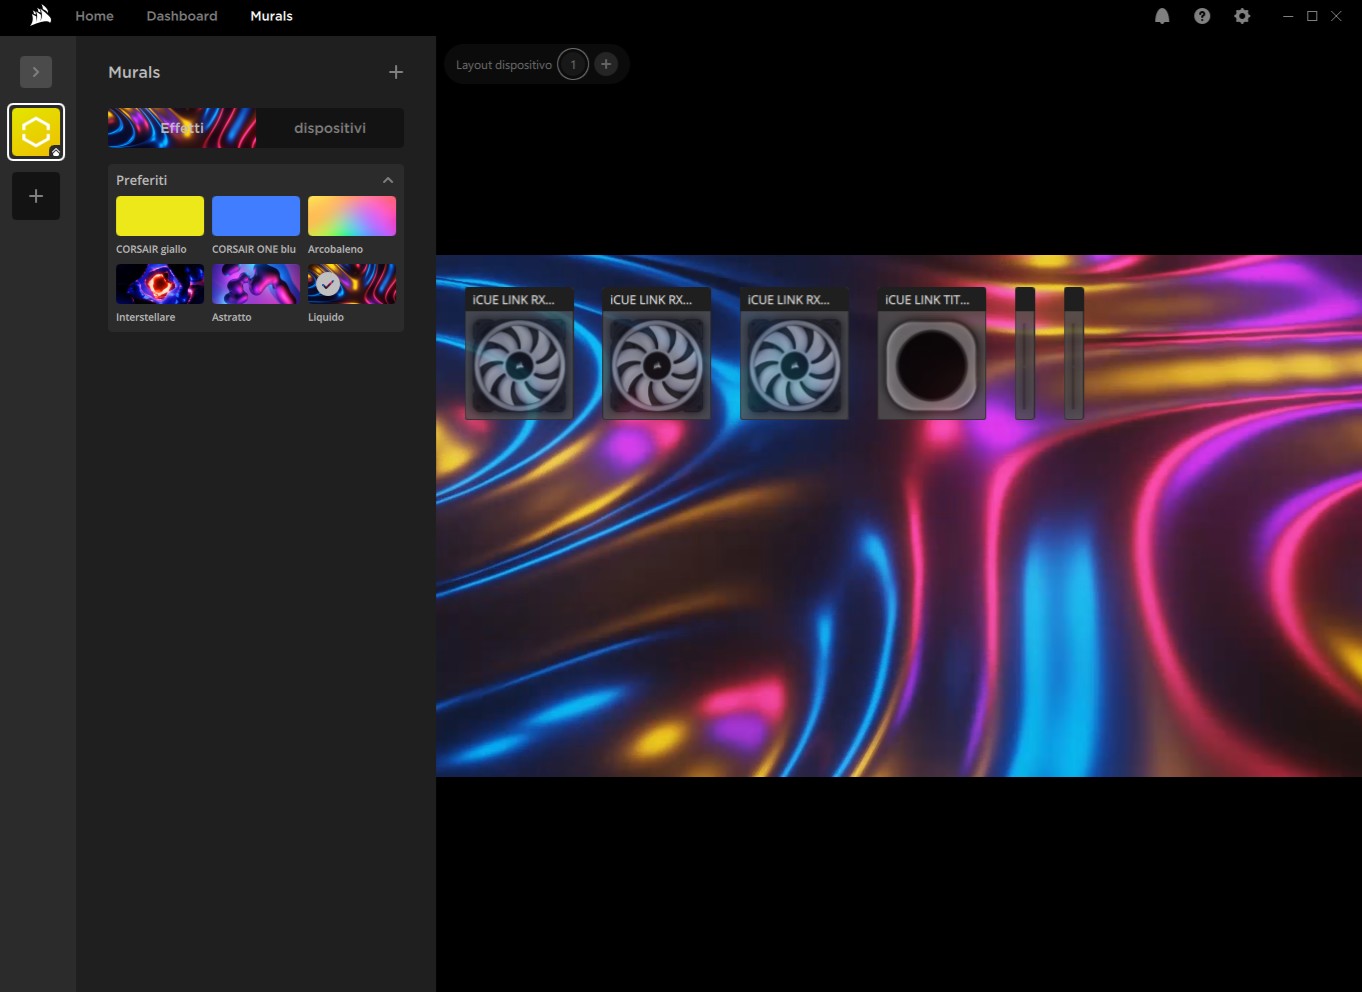
Task: Add a new mural with plus icon
Action: click(x=396, y=72)
